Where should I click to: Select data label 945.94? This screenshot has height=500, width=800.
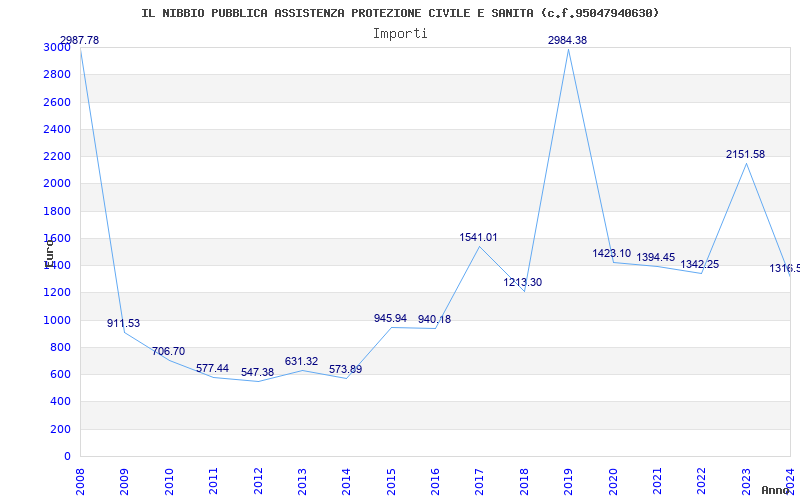[390, 318]
